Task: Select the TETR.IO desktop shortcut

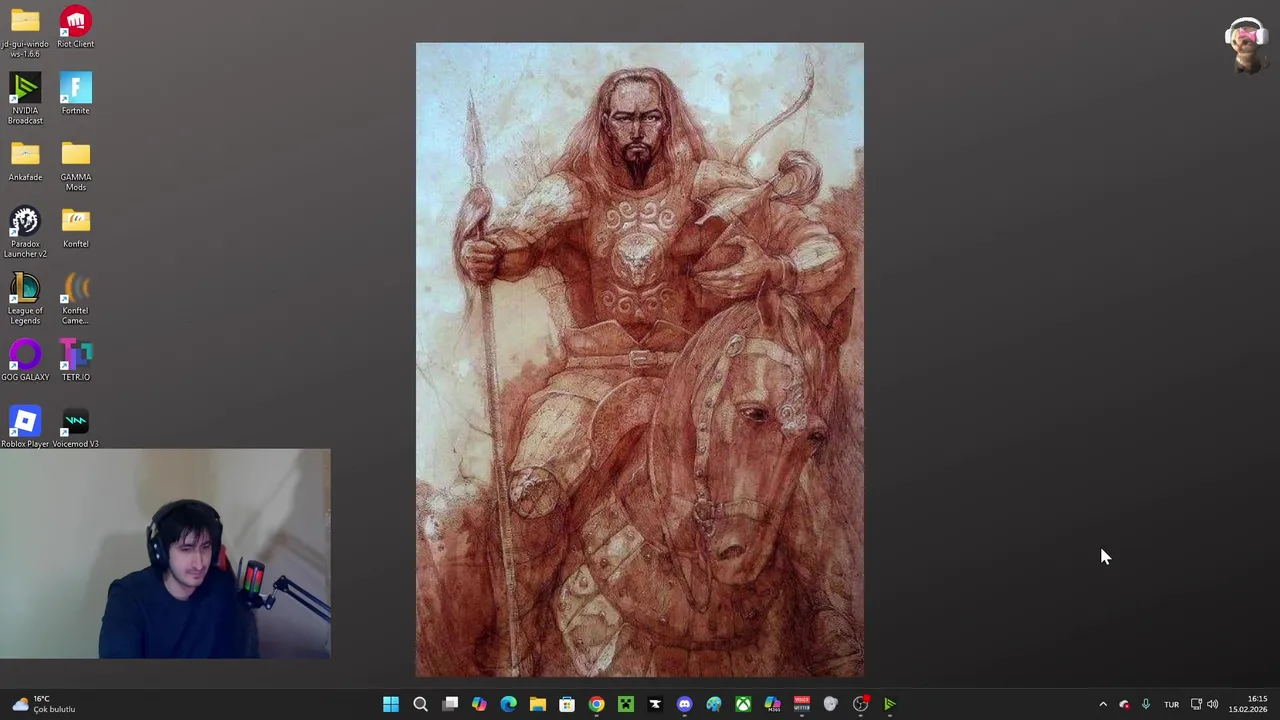Action: [x=75, y=360]
